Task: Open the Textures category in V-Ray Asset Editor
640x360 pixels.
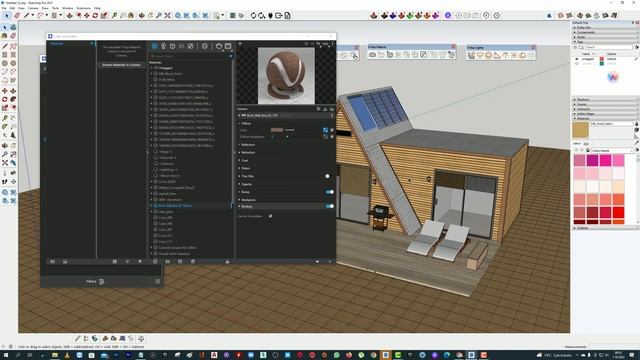Action: coord(190,46)
